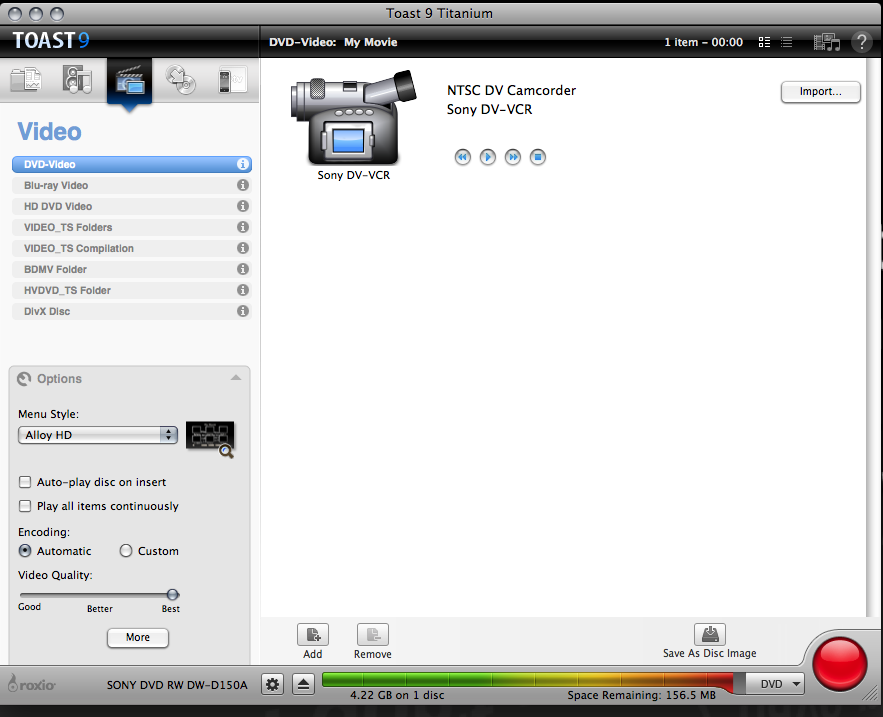Collapse the Options panel
Viewport: 883px width, 717px height.
236,378
